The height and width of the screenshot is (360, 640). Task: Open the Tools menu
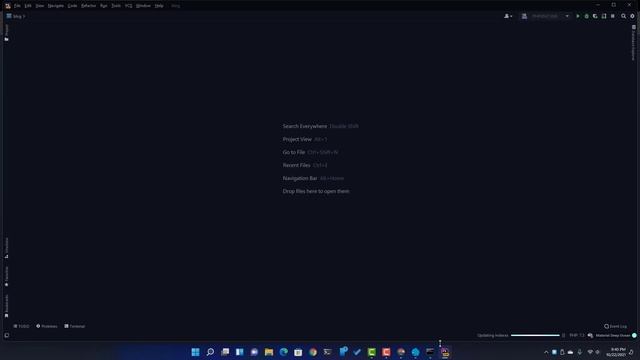click(116, 6)
